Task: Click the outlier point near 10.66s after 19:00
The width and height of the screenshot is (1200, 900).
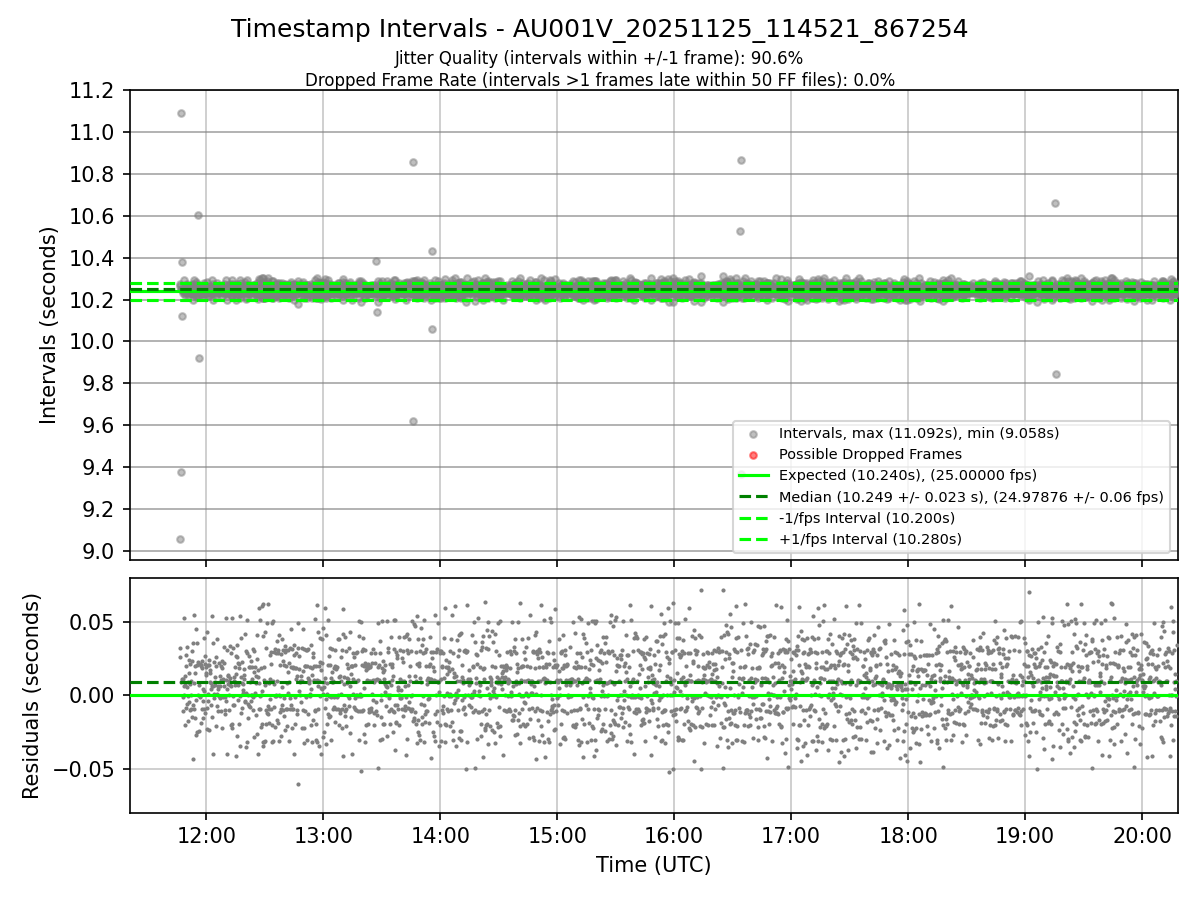Action: coord(1055,203)
